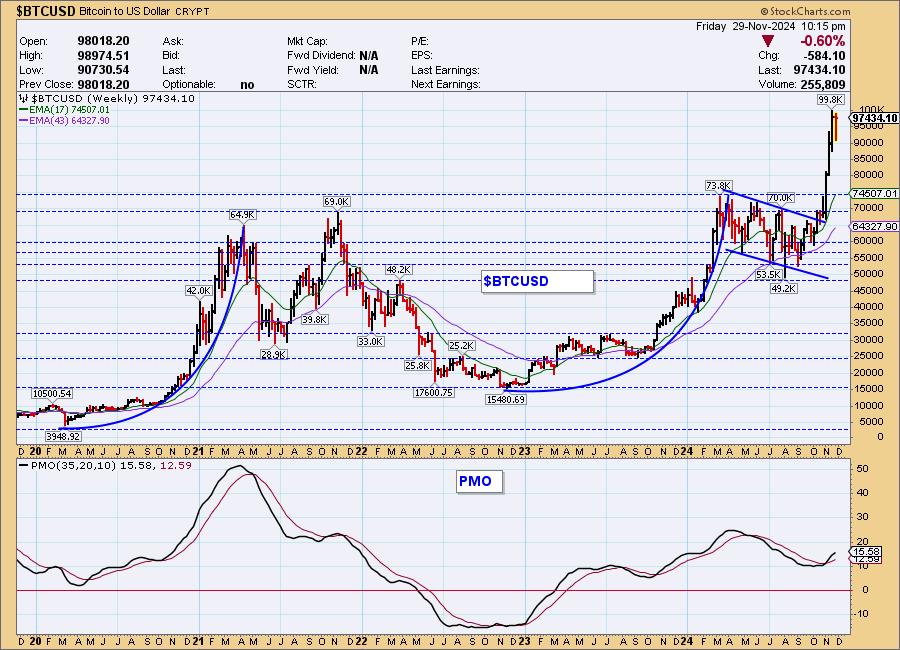
Task: Click the 39.8K price label
Action: 315,320
